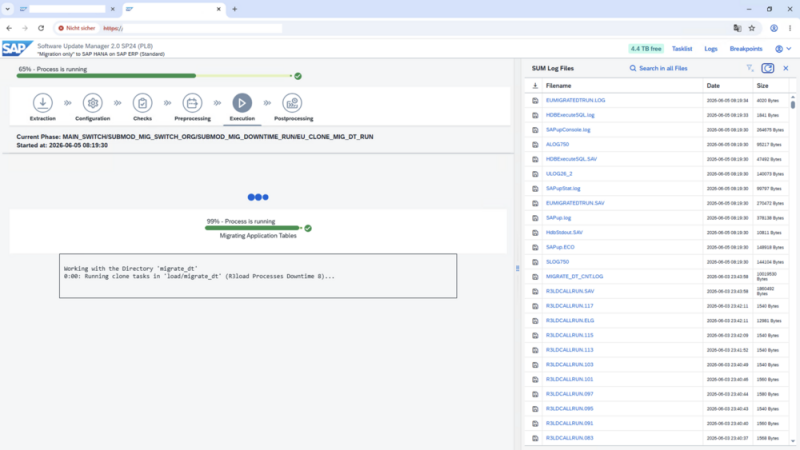Download ULOG26_2 via its row icon
This screenshot has width=800, height=450.
[x=535, y=174]
